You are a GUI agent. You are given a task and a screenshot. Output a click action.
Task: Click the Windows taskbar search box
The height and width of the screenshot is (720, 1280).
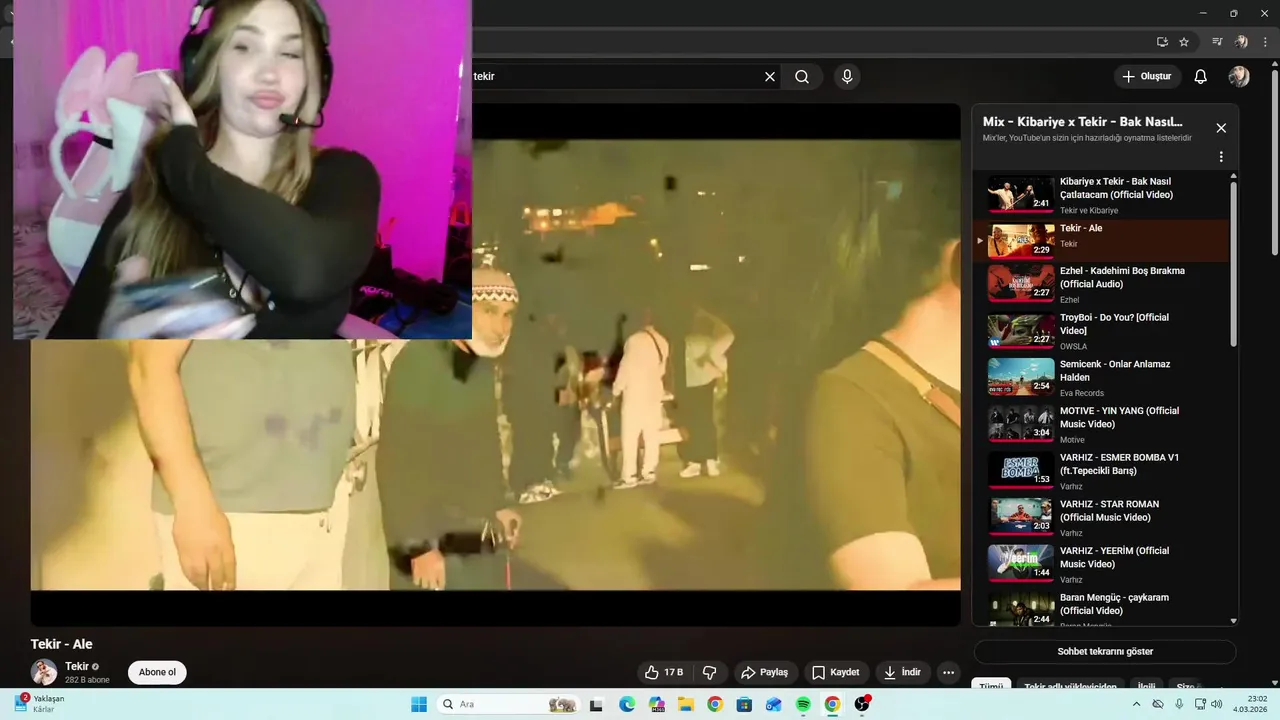point(509,704)
